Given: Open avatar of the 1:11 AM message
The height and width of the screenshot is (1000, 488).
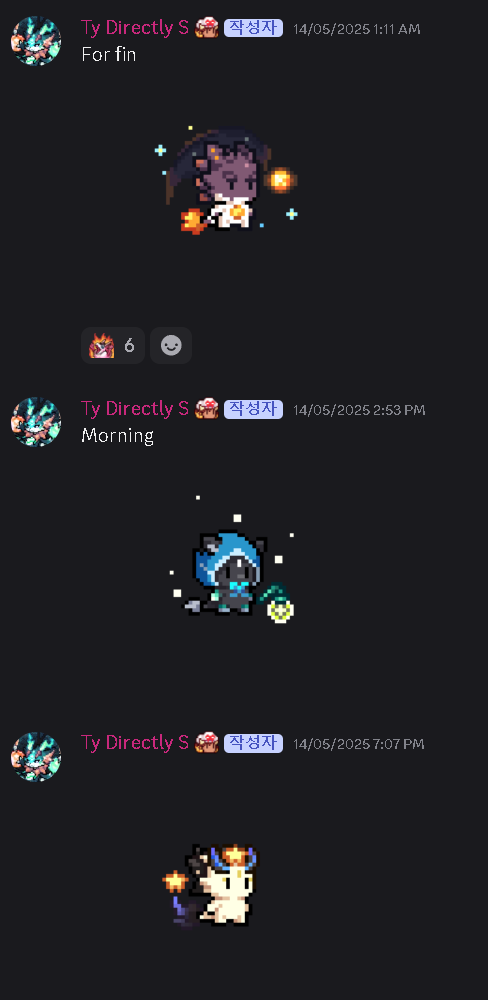Looking at the screenshot, I should tap(36, 41).
